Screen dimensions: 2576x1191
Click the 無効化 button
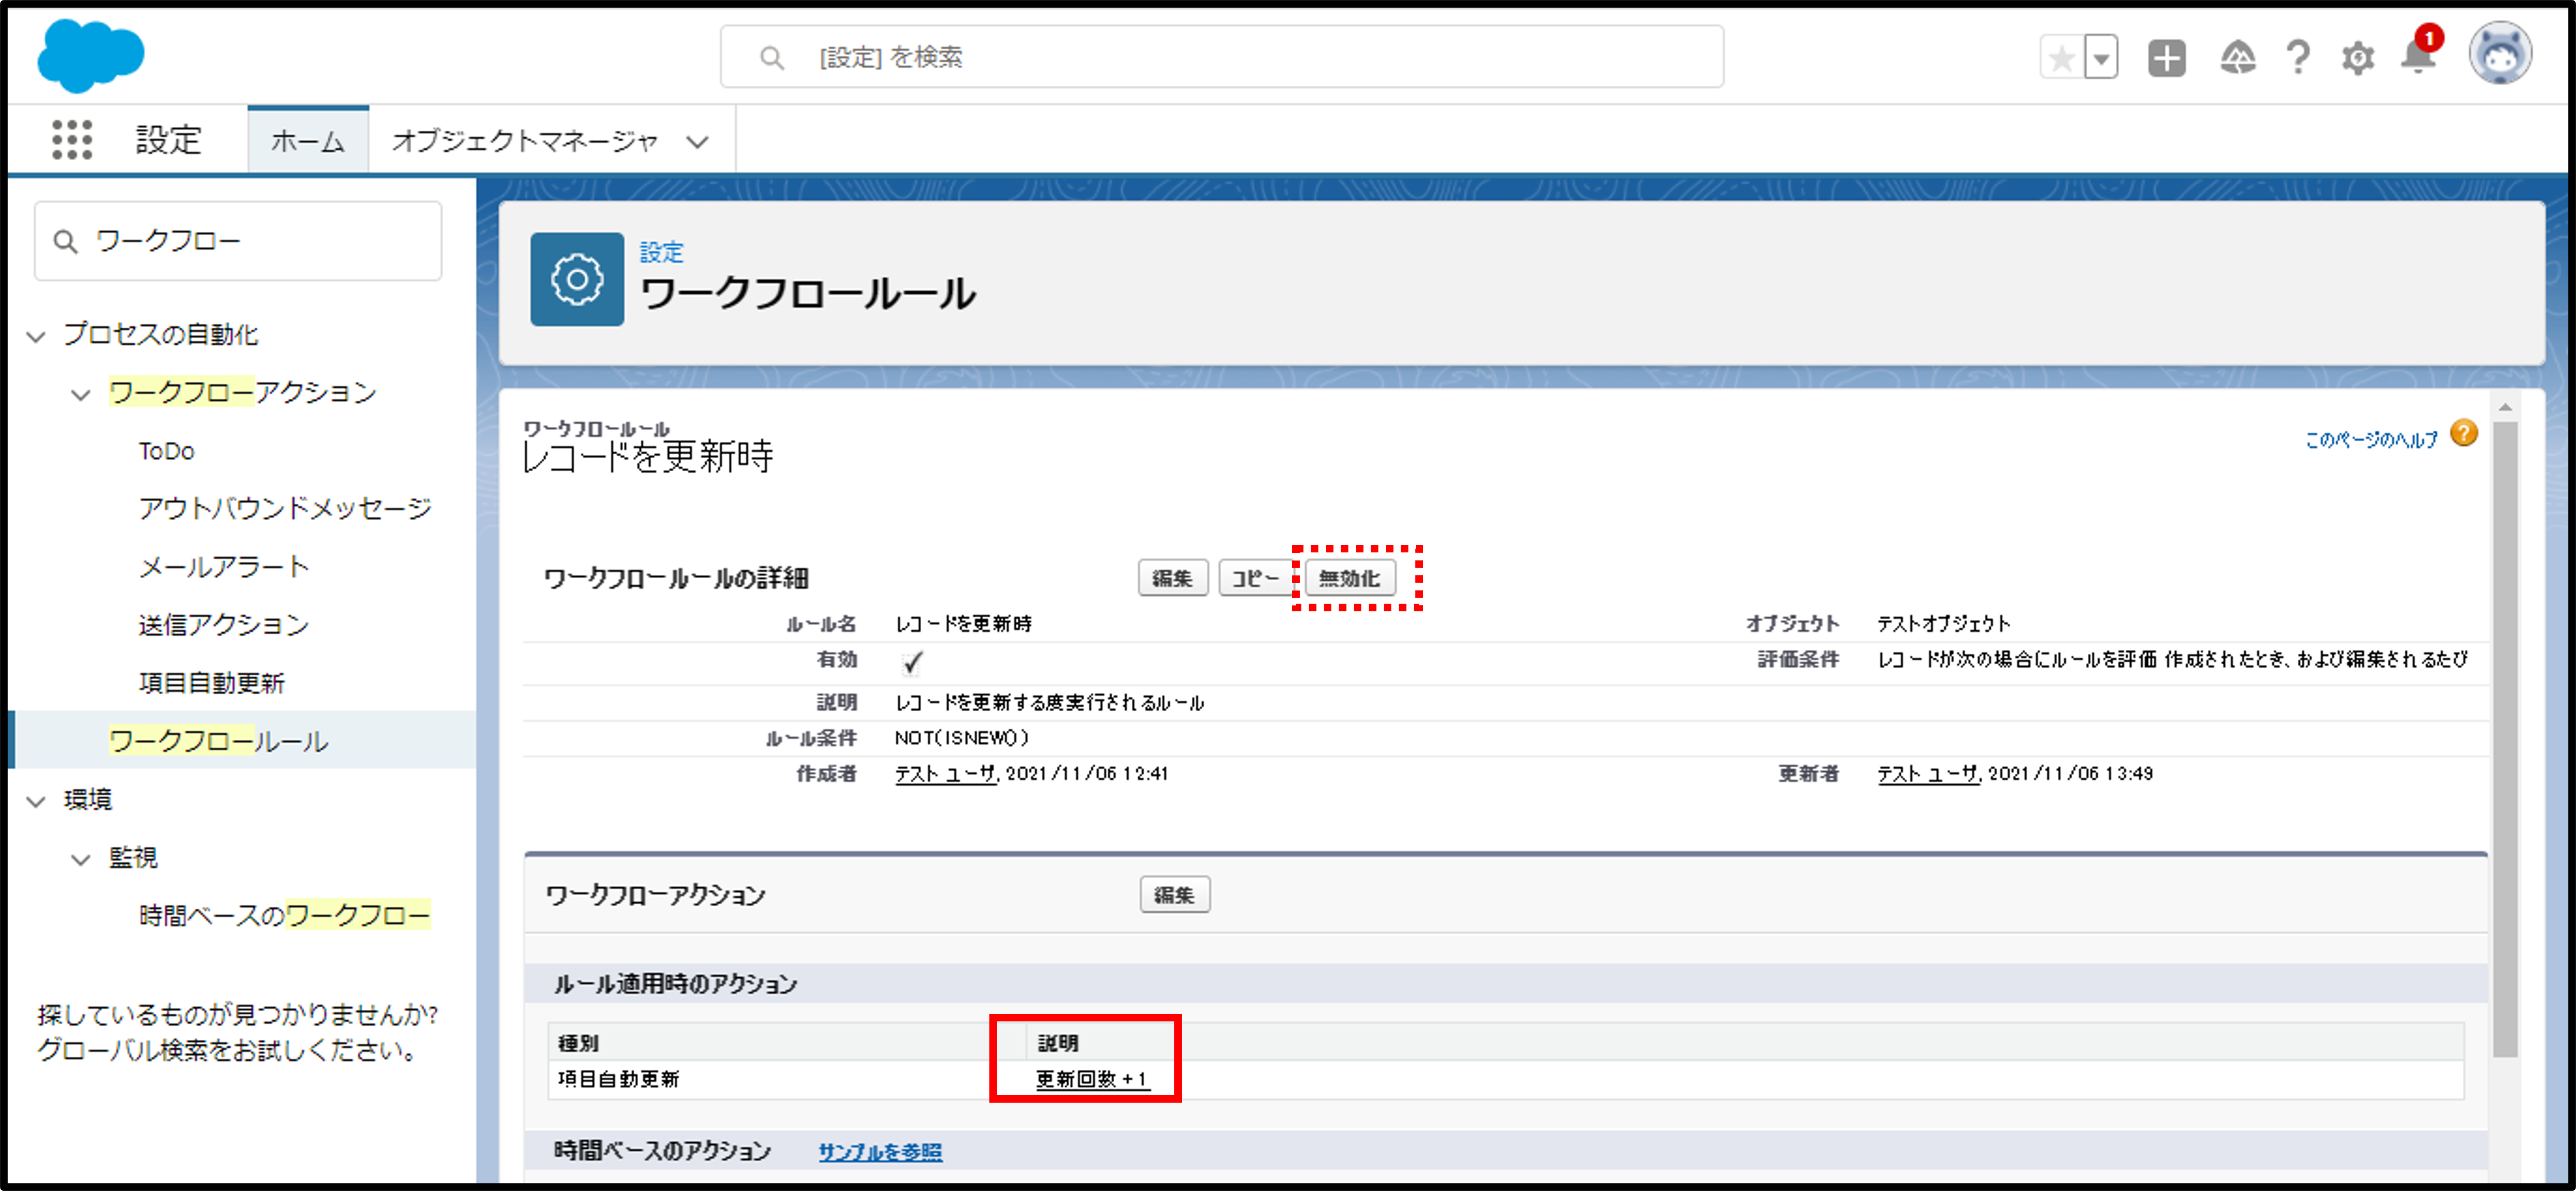pos(1349,578)
